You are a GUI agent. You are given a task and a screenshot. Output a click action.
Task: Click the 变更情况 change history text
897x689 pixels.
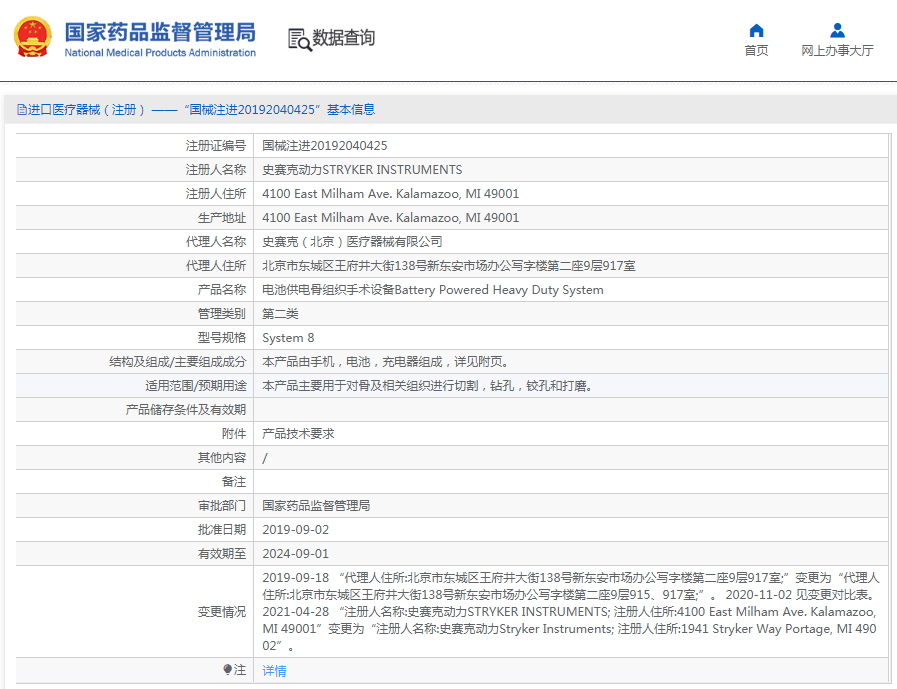570,612
